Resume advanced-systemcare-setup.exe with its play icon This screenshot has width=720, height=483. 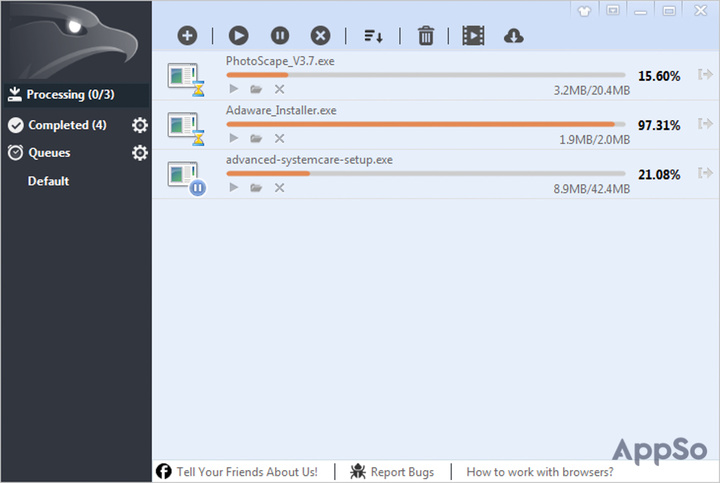point(234,187)
